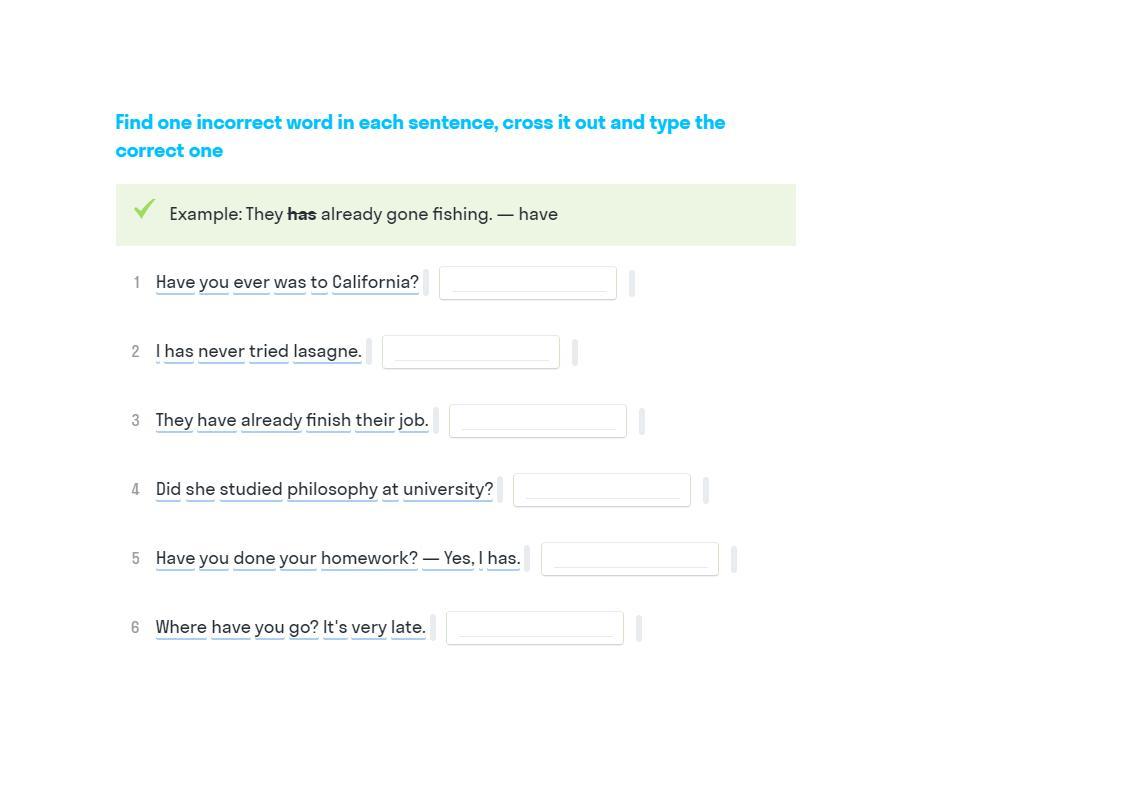1122x793 pixels.
Task: Click the word "Where" in sentence 6
Action: pyautogui.click(x=181, y=628)
